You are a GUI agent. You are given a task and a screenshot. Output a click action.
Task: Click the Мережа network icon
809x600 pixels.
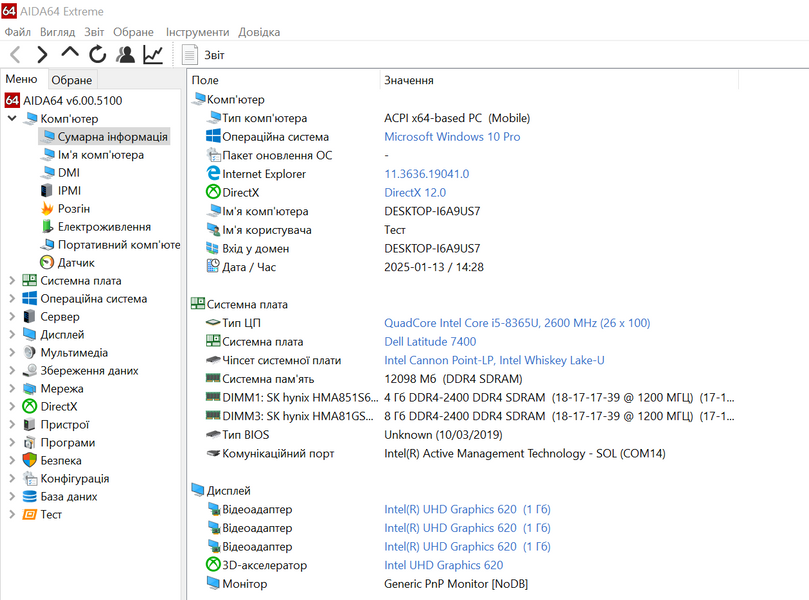(29, 388)
